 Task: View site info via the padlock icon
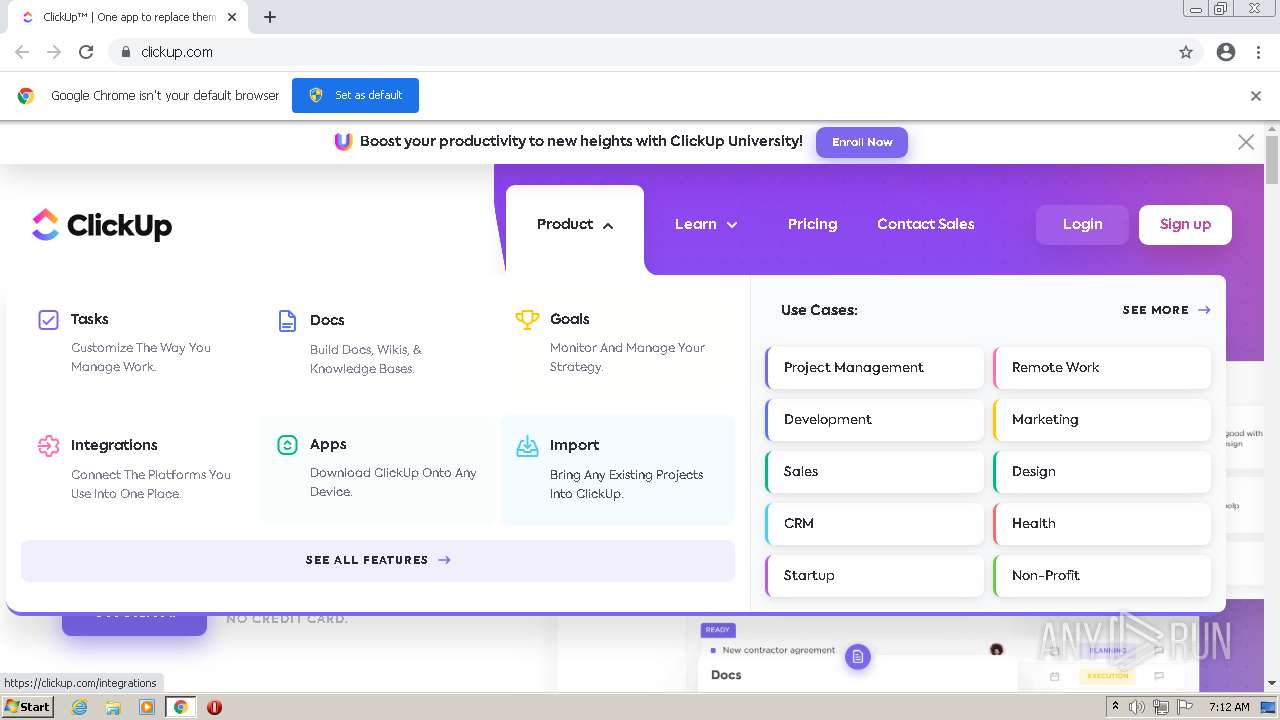125,52
